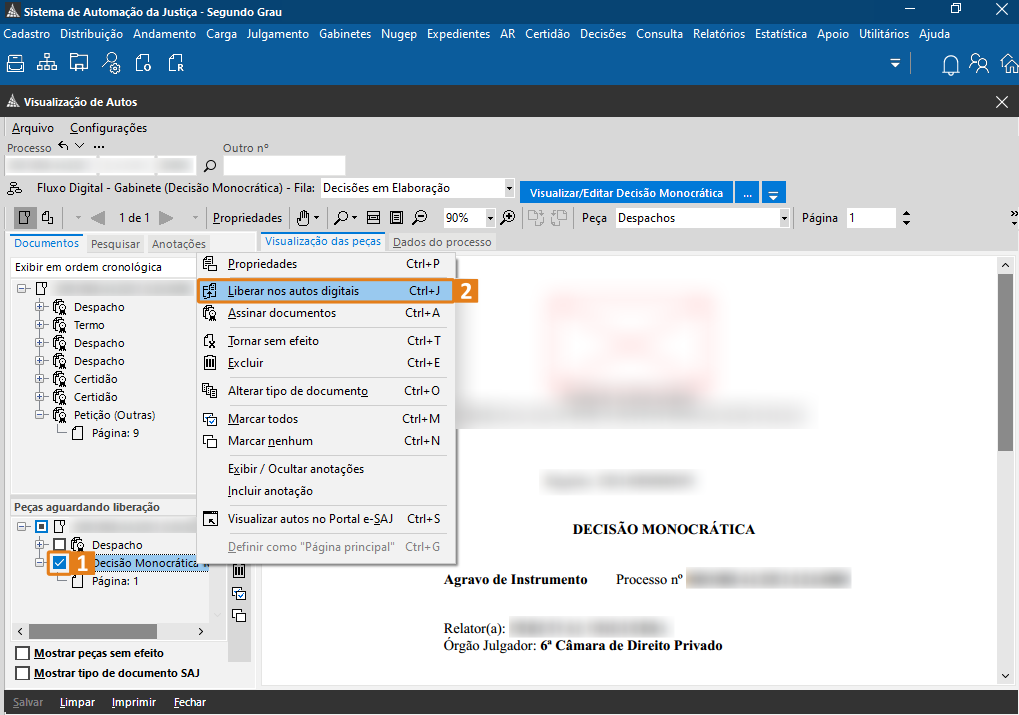Screen dimensions: 1019x715
Task: Click the hand pan tool icon
Action: point(303,218)
